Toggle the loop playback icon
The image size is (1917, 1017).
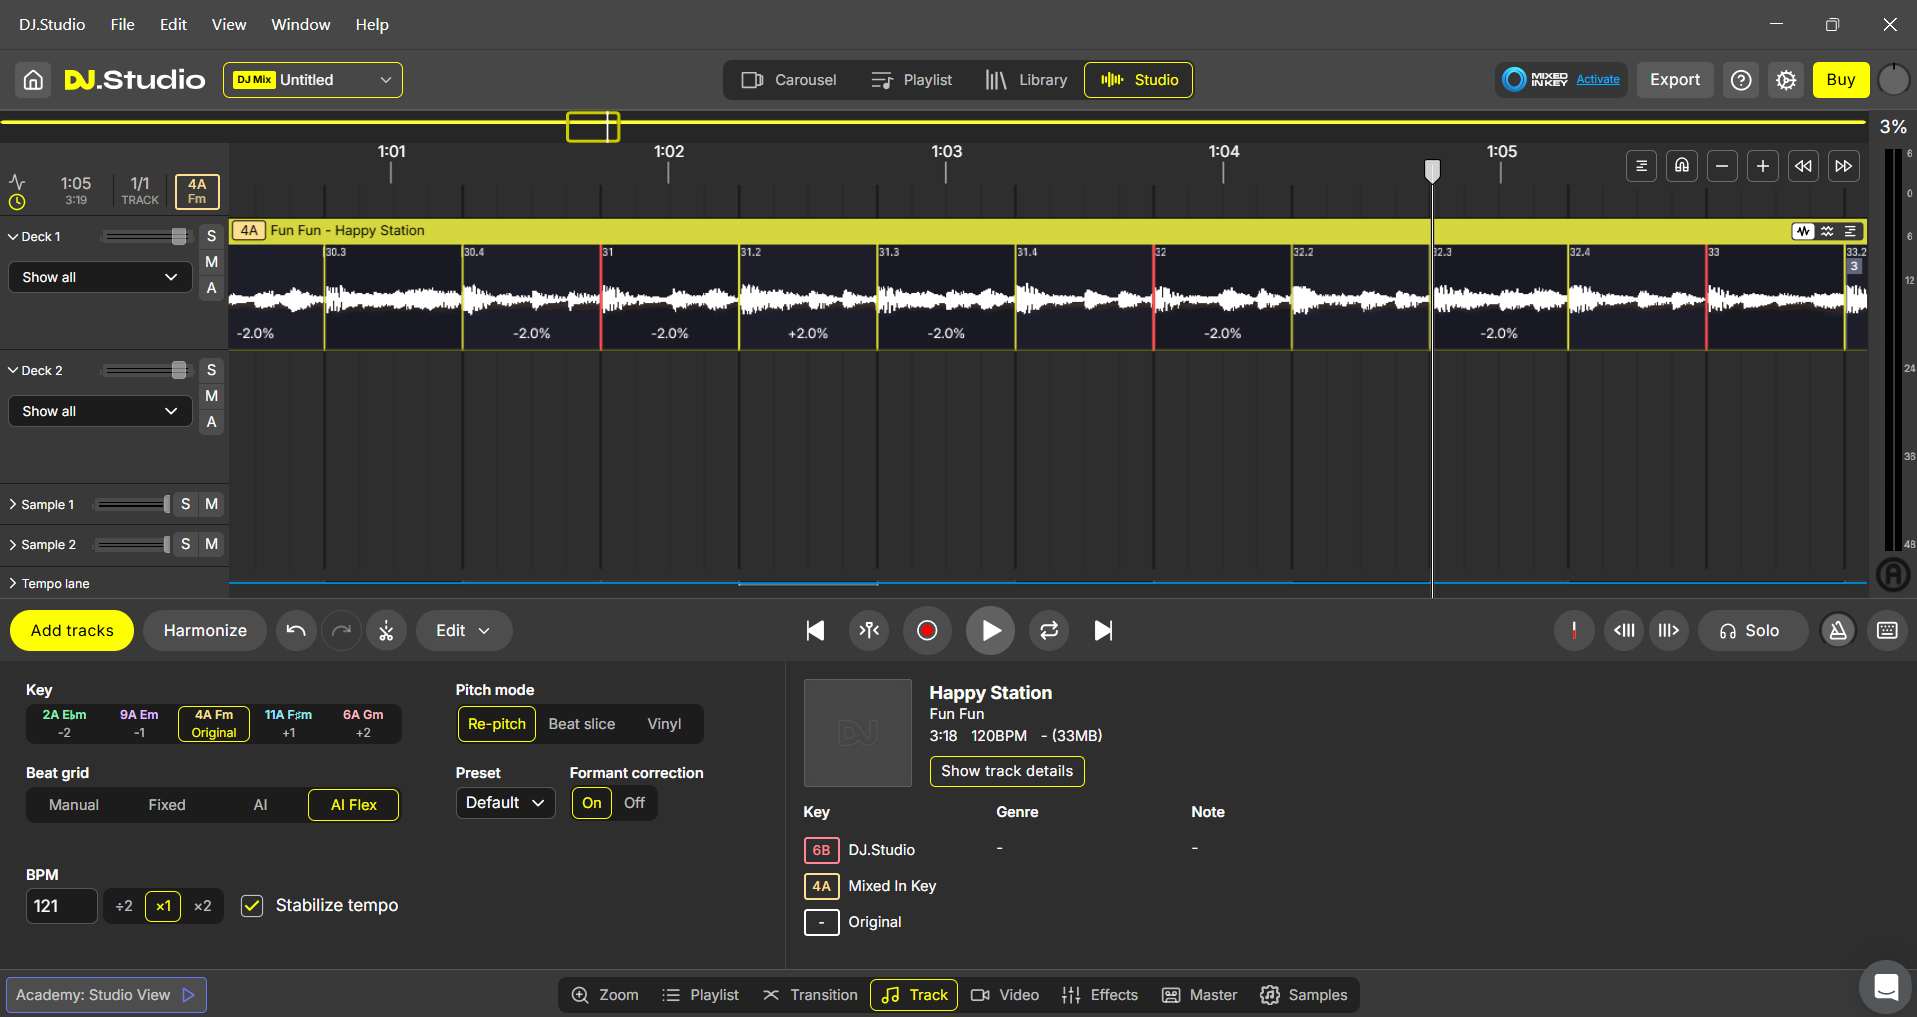tap(1048, 631)
